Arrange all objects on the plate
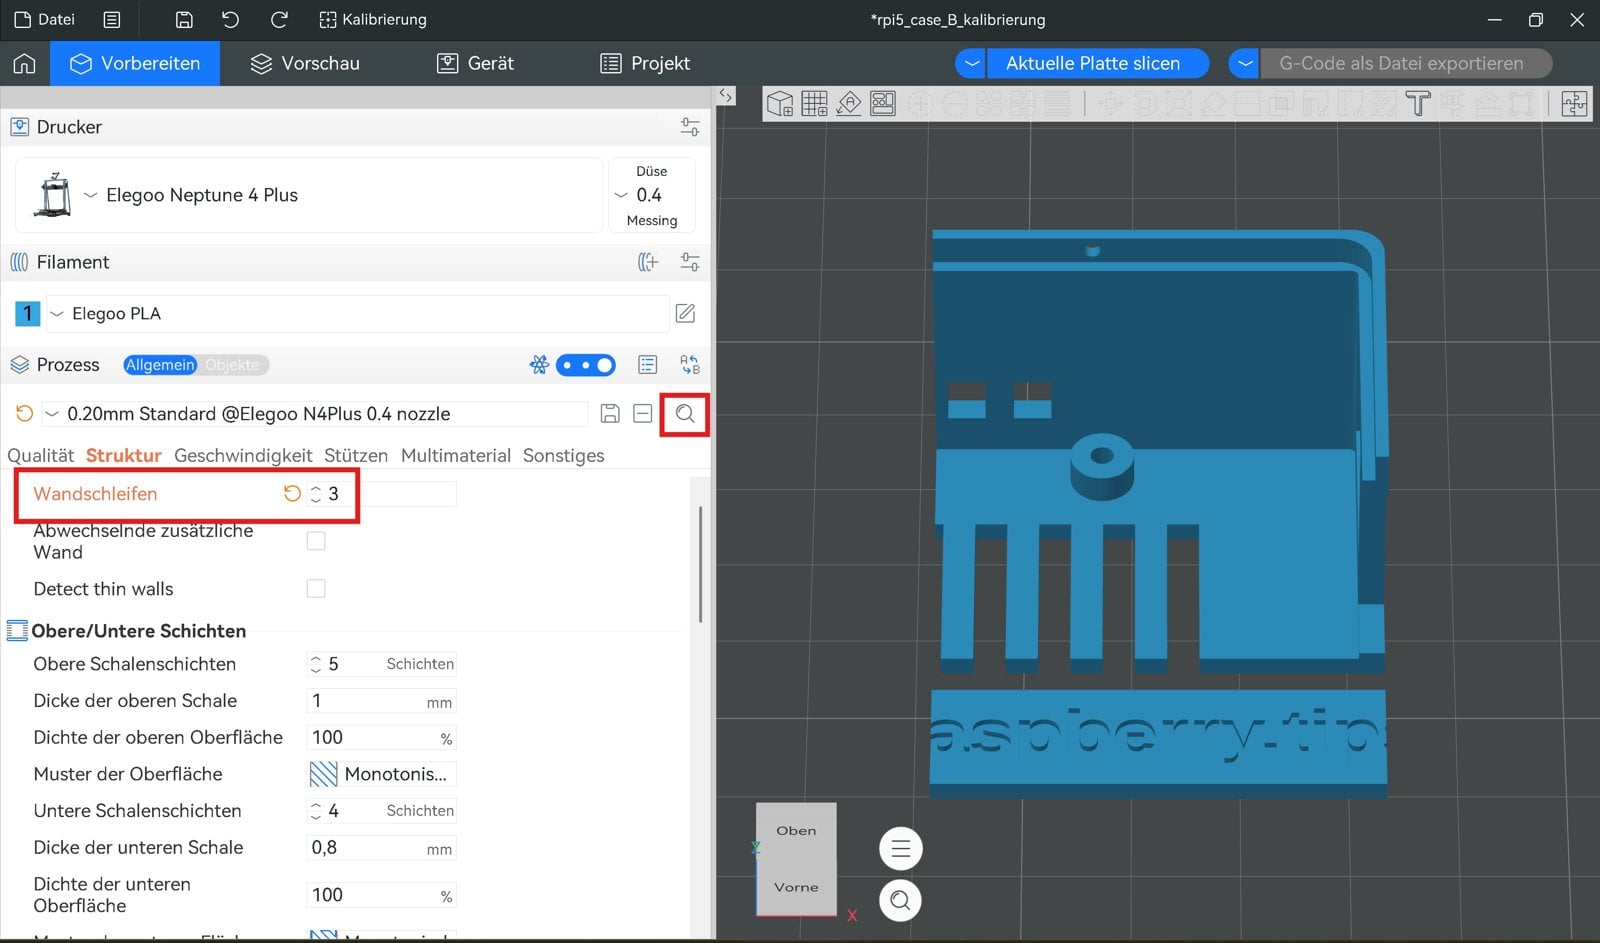The width and height of the screenshot is (1600, 943). tap(882, 103)
